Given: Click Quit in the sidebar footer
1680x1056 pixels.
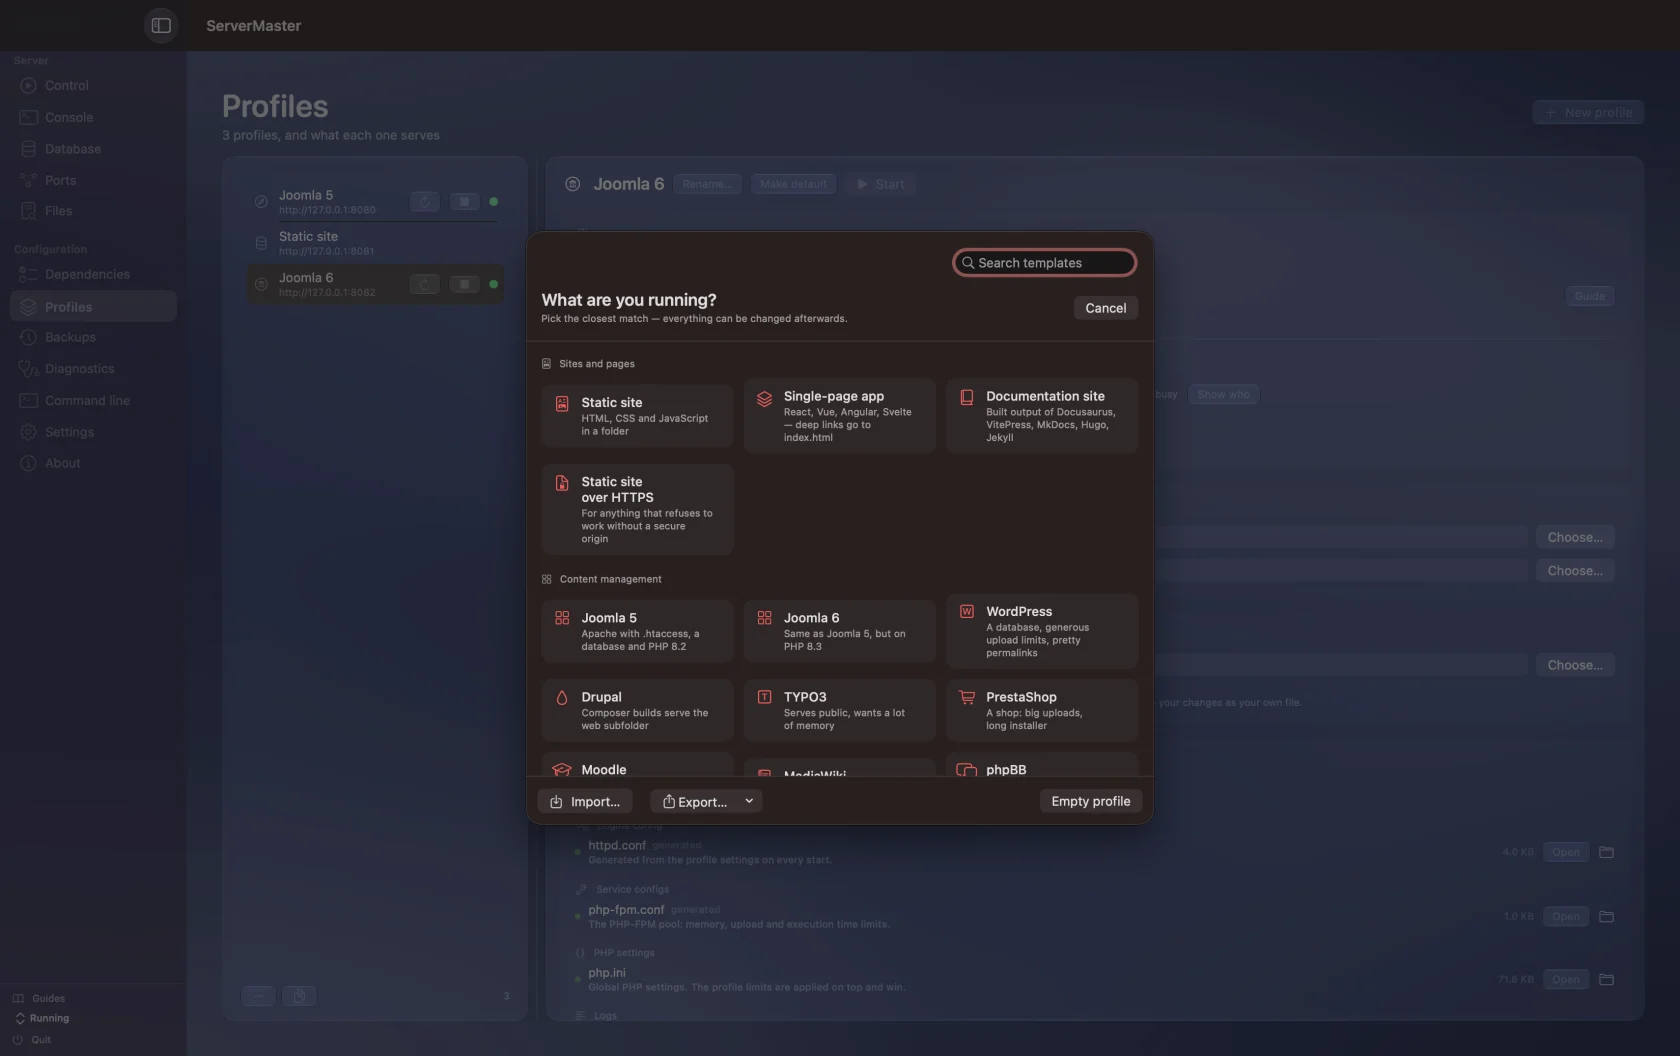Looking at the screenshot, I should 32,1039.
